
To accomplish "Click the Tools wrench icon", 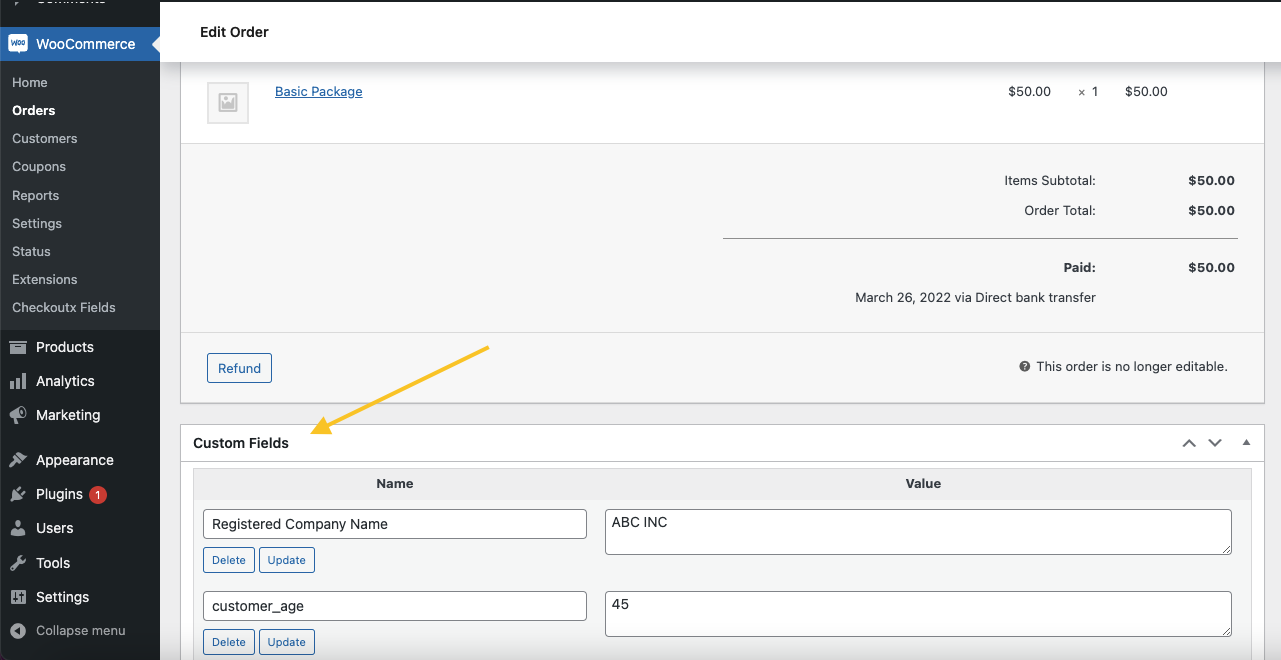I will [x=18, y=563].
